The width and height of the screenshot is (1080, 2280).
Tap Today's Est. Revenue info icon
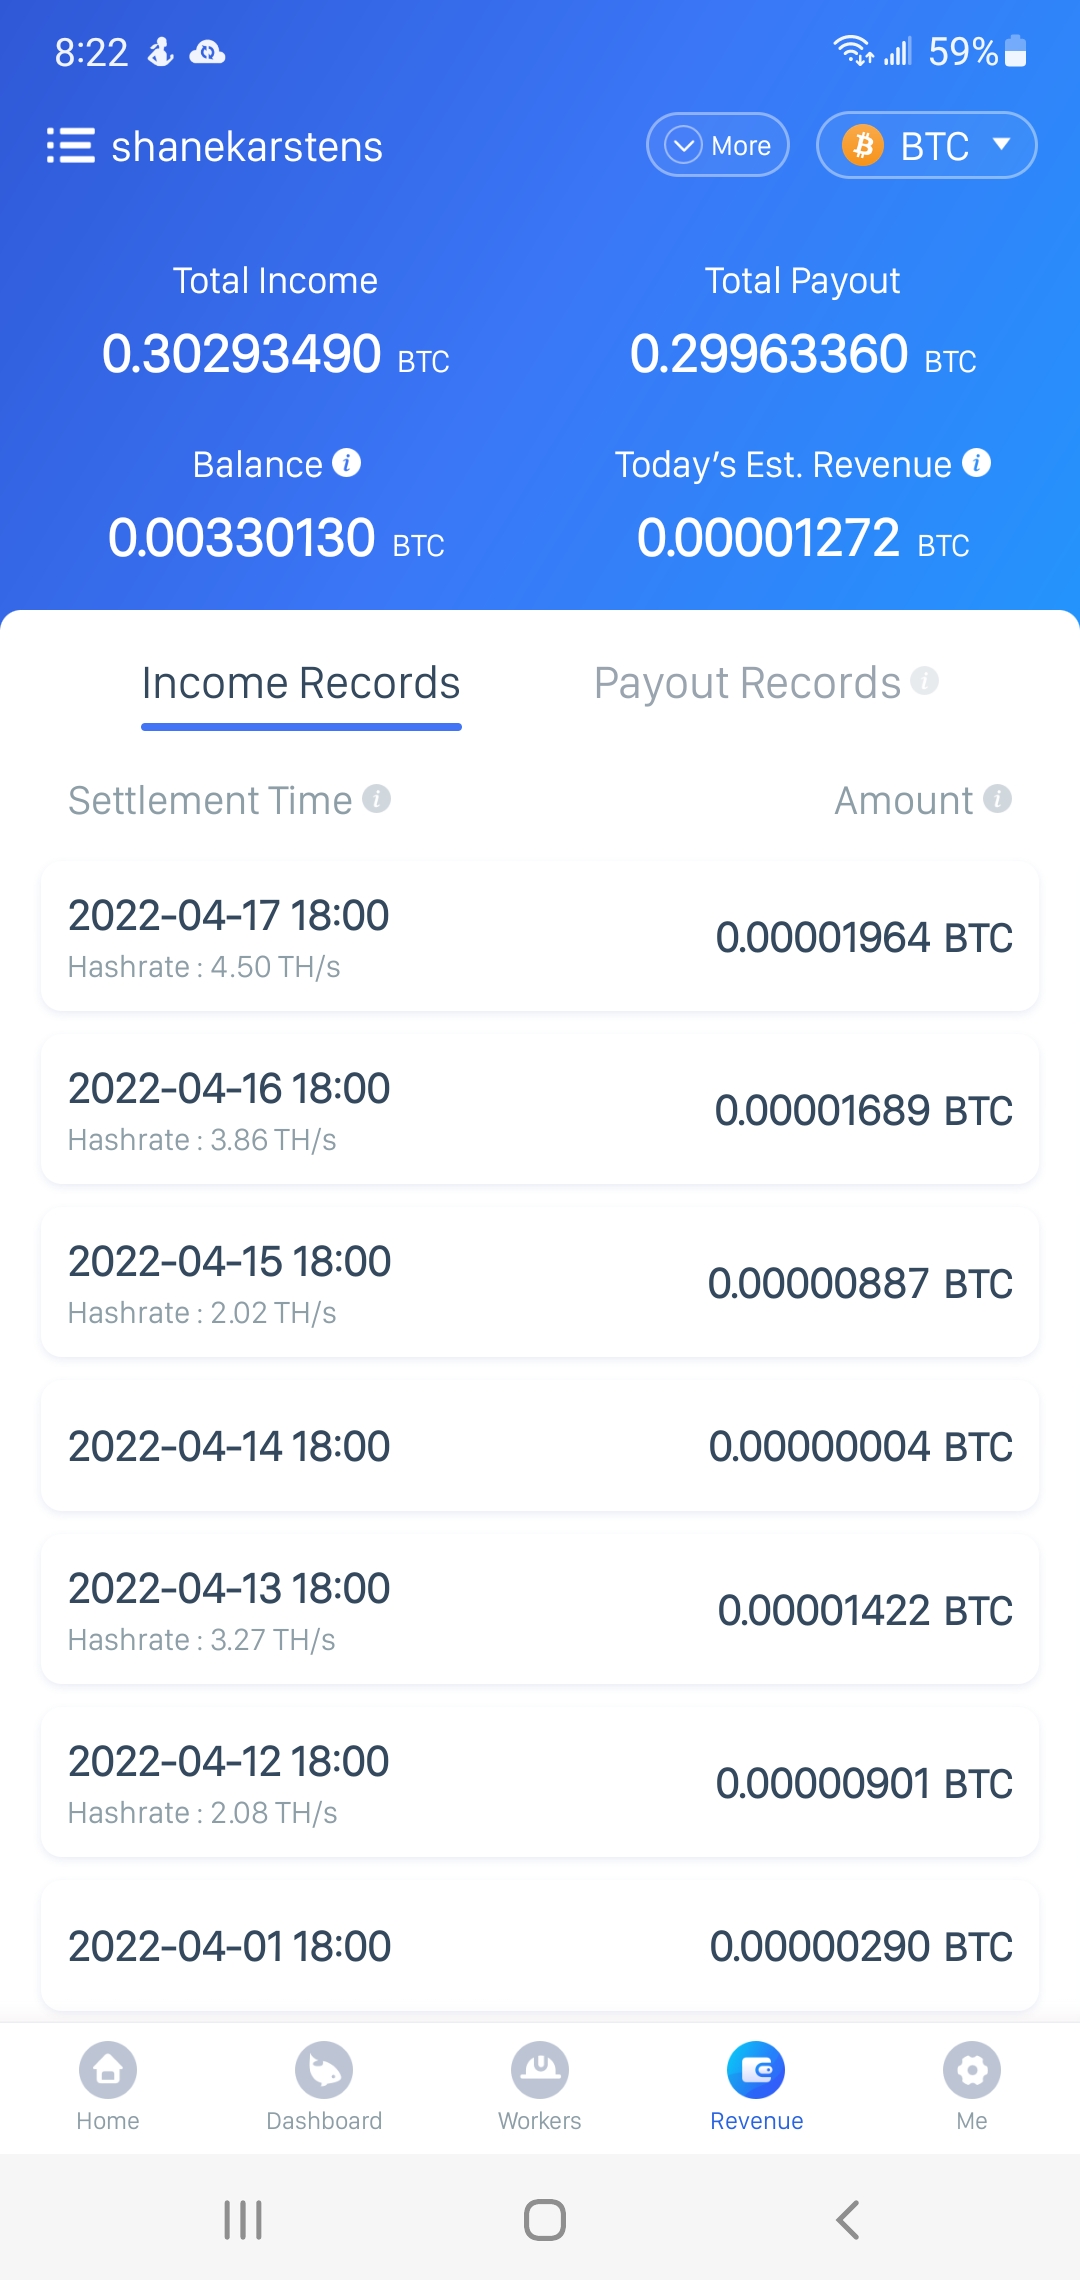976,463
